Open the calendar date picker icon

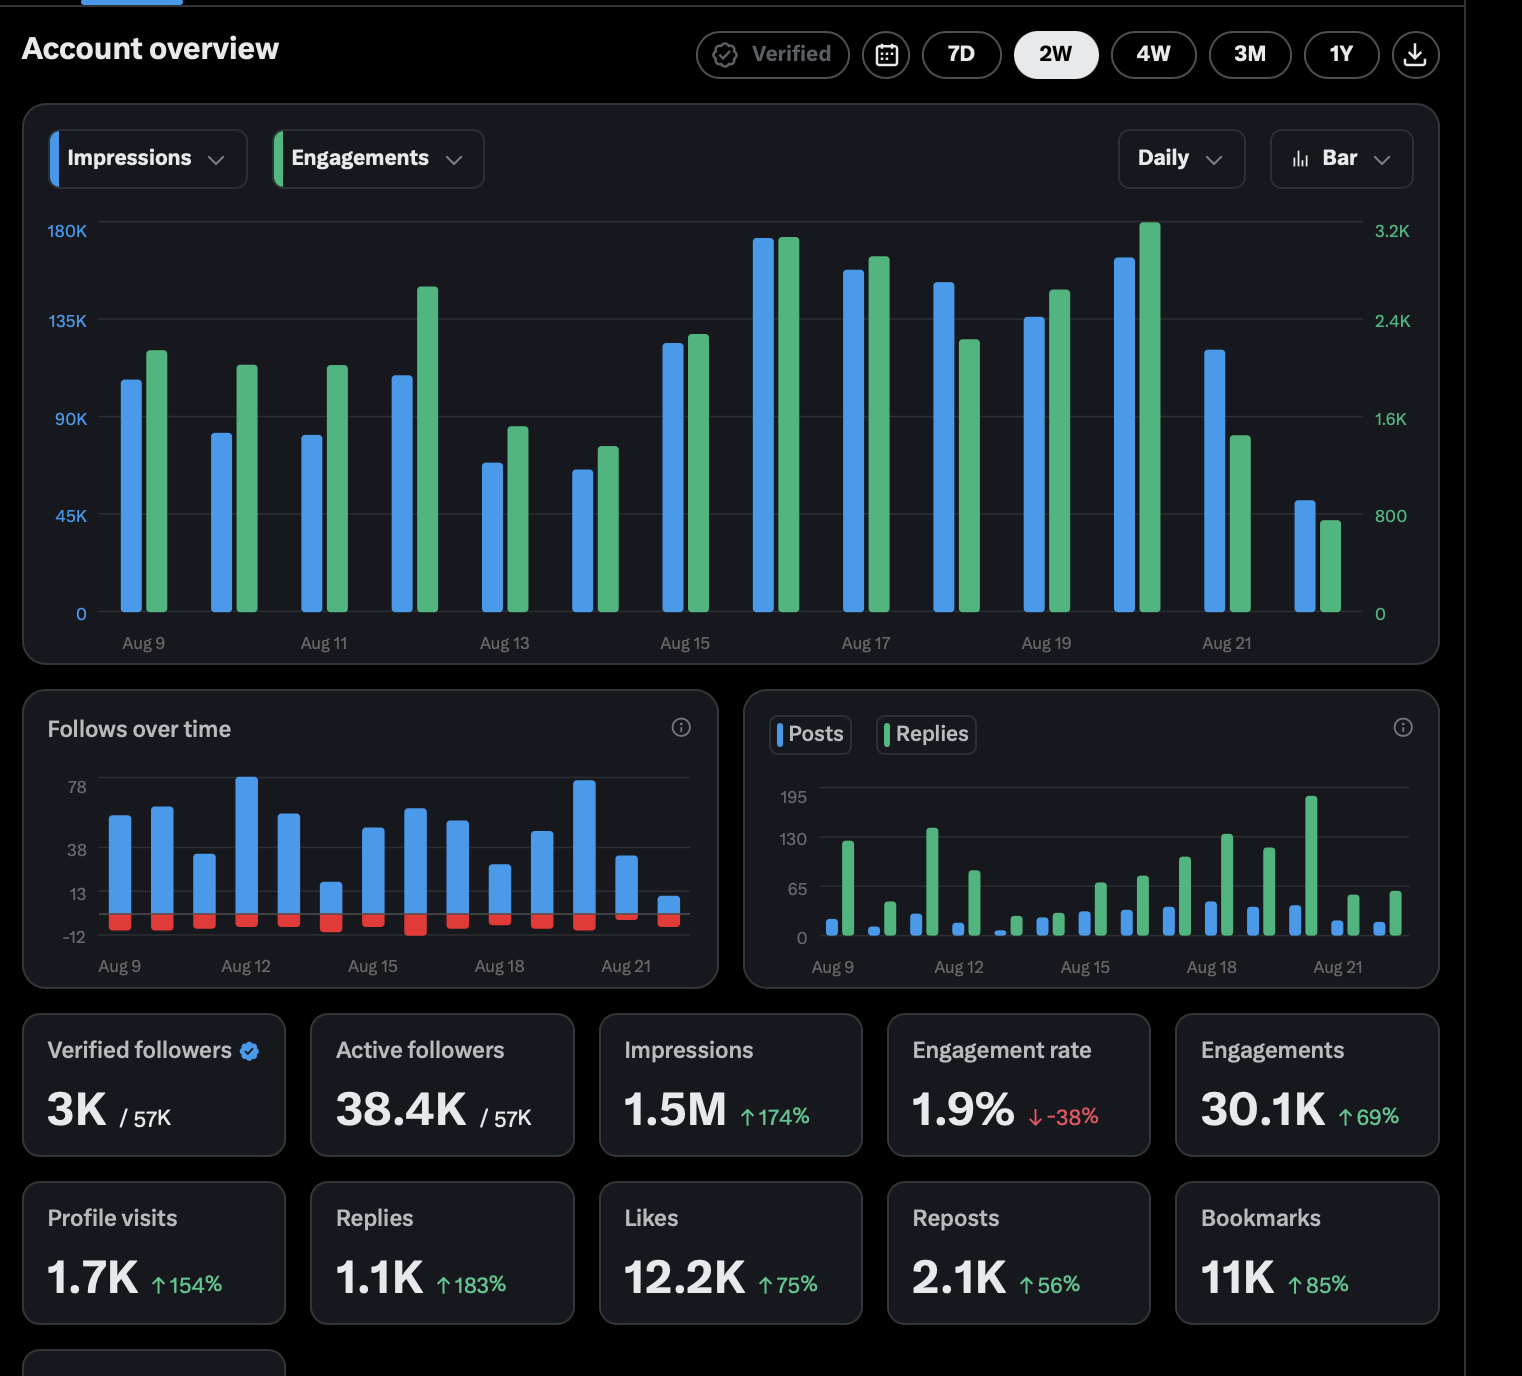(886, 54)
